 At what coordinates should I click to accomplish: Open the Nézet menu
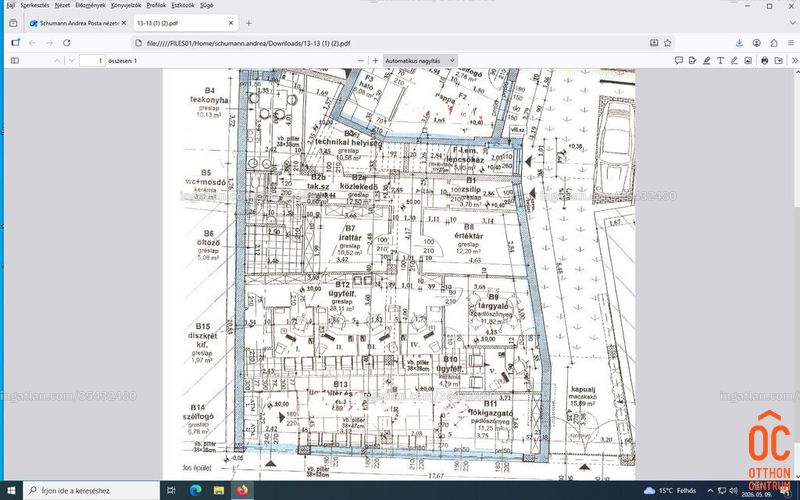pyautogui.click(x=62, y=5)
